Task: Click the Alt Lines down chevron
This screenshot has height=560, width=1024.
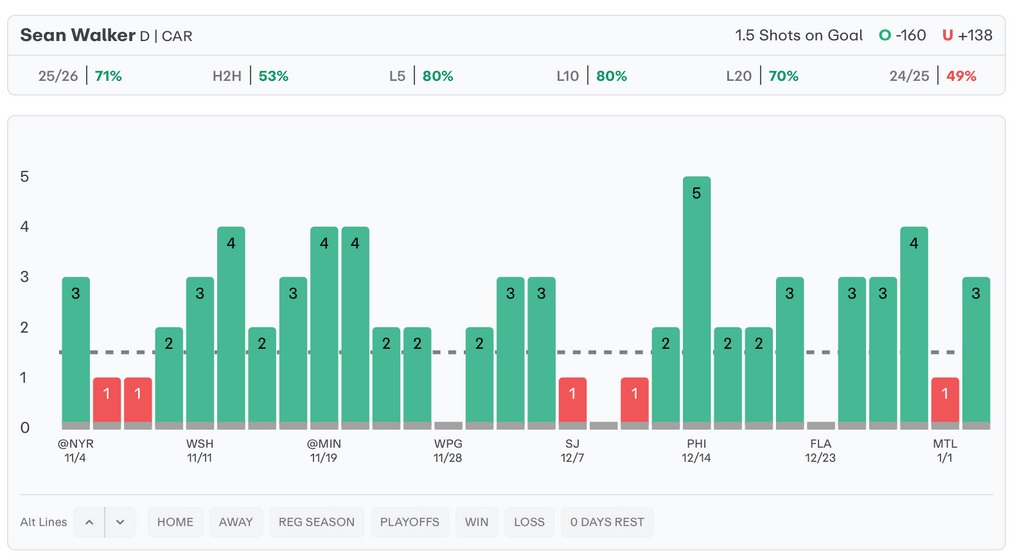Action: [x=120, y=522]
